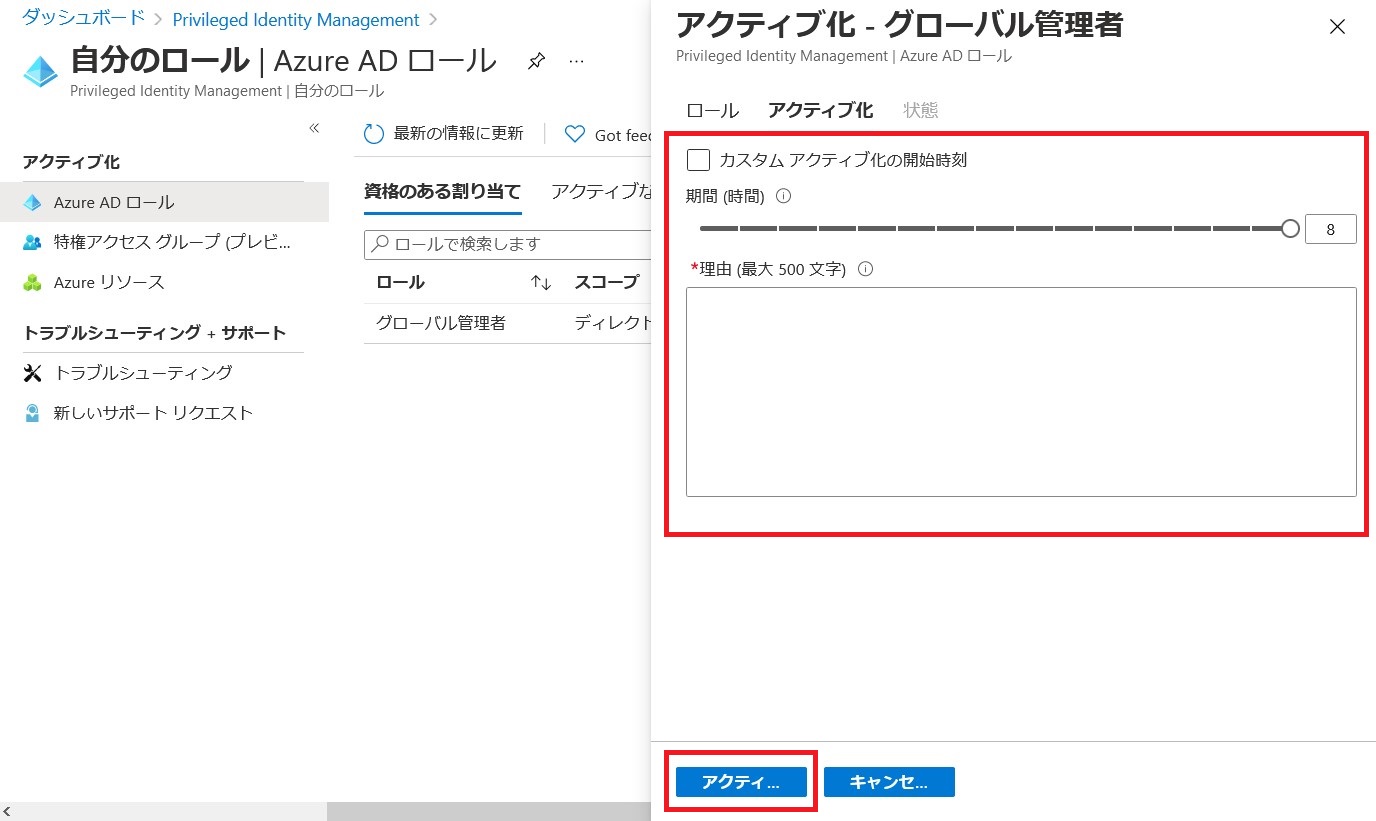Click the heart feedback icon
The width and height of the screenshot is (1376, 821).
point(575,134)
